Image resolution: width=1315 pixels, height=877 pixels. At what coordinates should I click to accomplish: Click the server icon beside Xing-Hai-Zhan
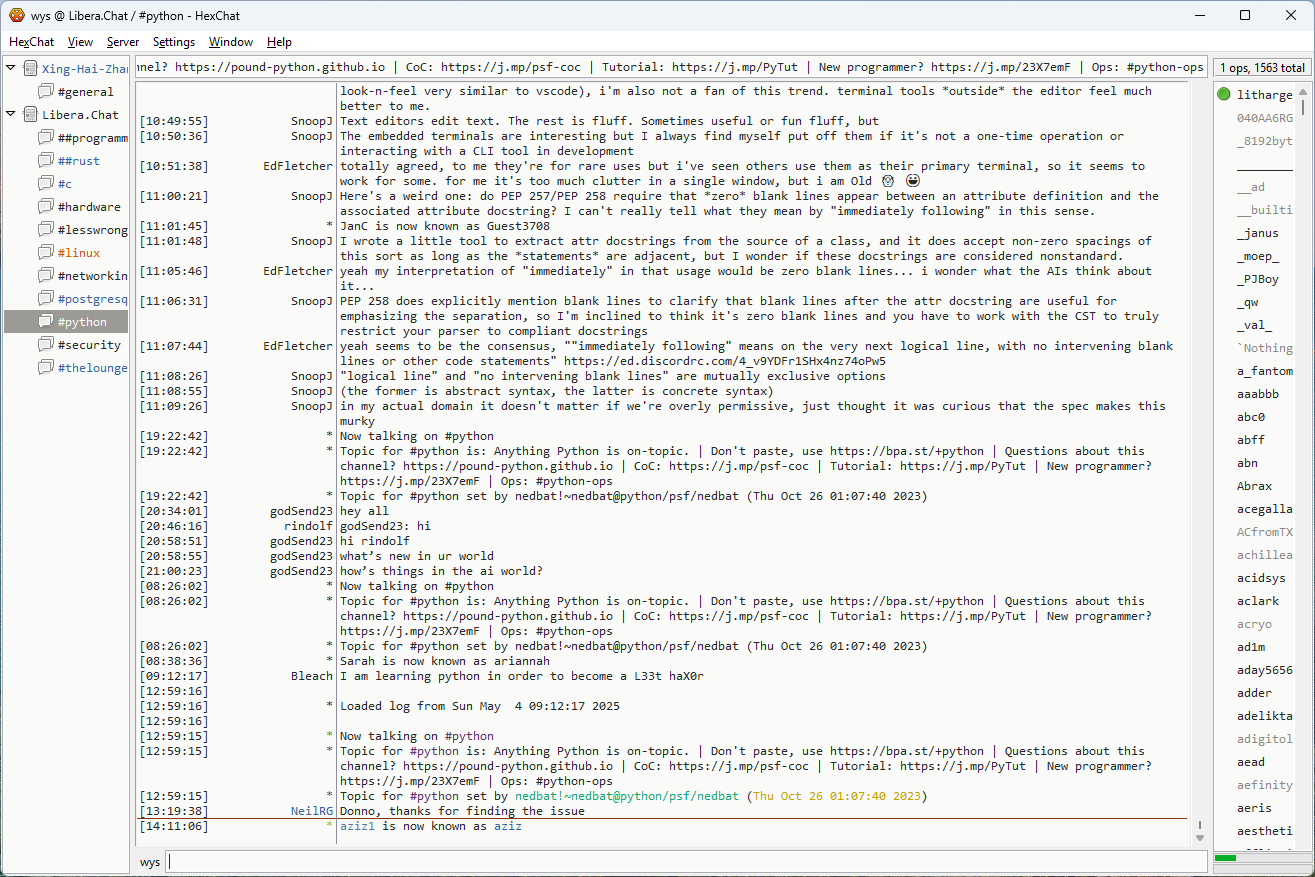pyautogui.click(x=31, y=69)
